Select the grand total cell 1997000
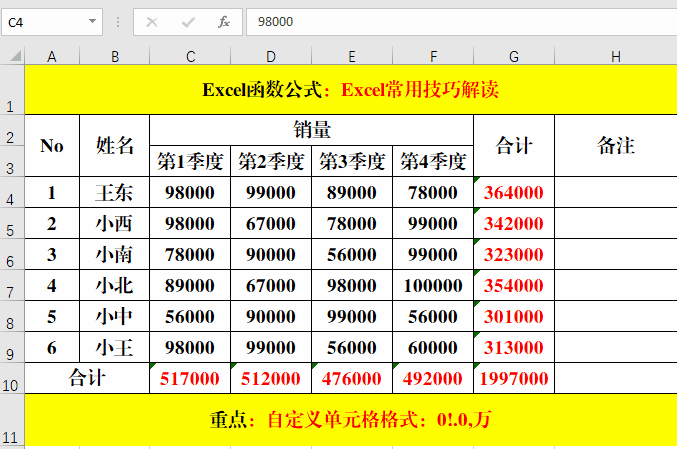The image size is (677, 449). pos(514,378)
